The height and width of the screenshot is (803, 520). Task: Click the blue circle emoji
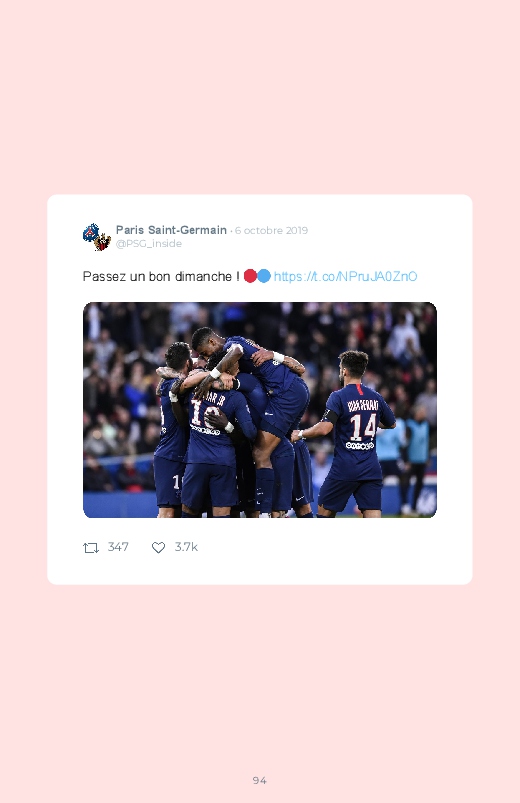(264, 276)
